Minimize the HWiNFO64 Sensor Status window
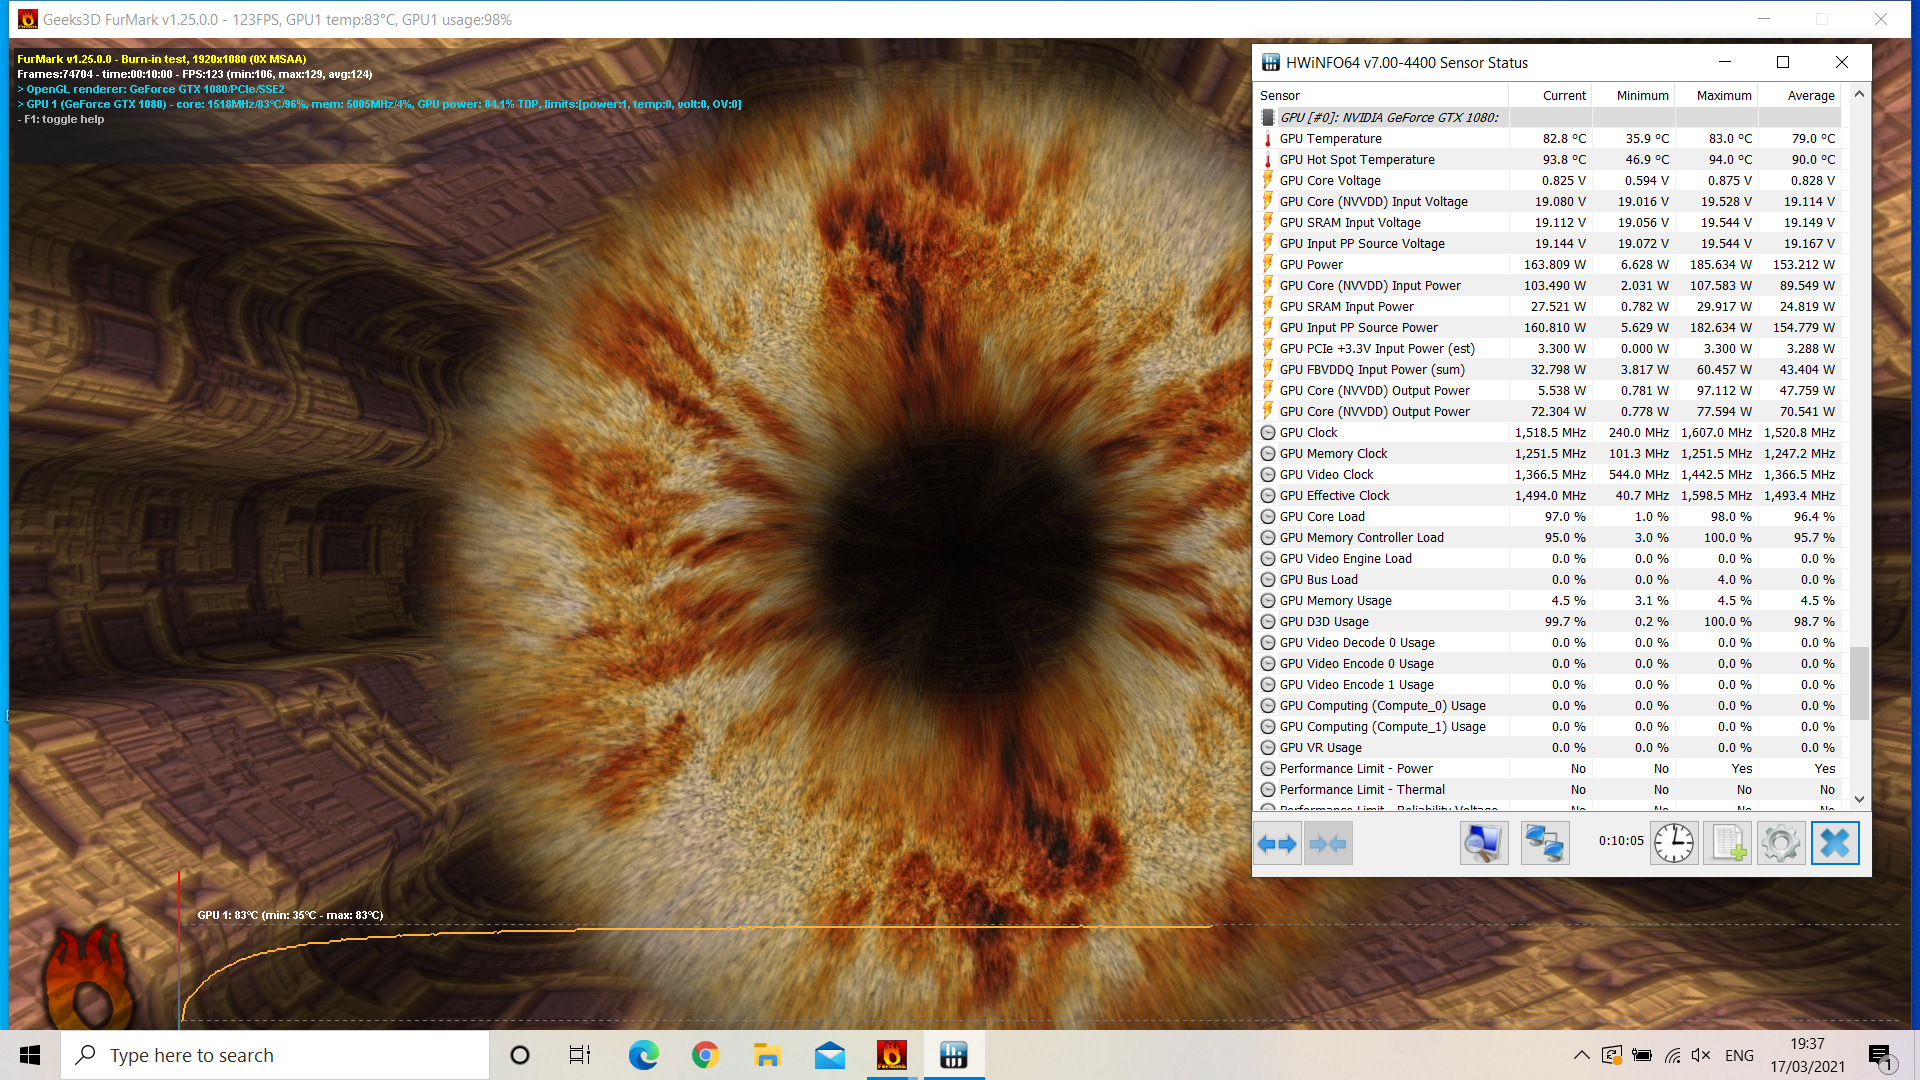The width and height of the screenshot is (1920, 1080). click(1725, 63)
